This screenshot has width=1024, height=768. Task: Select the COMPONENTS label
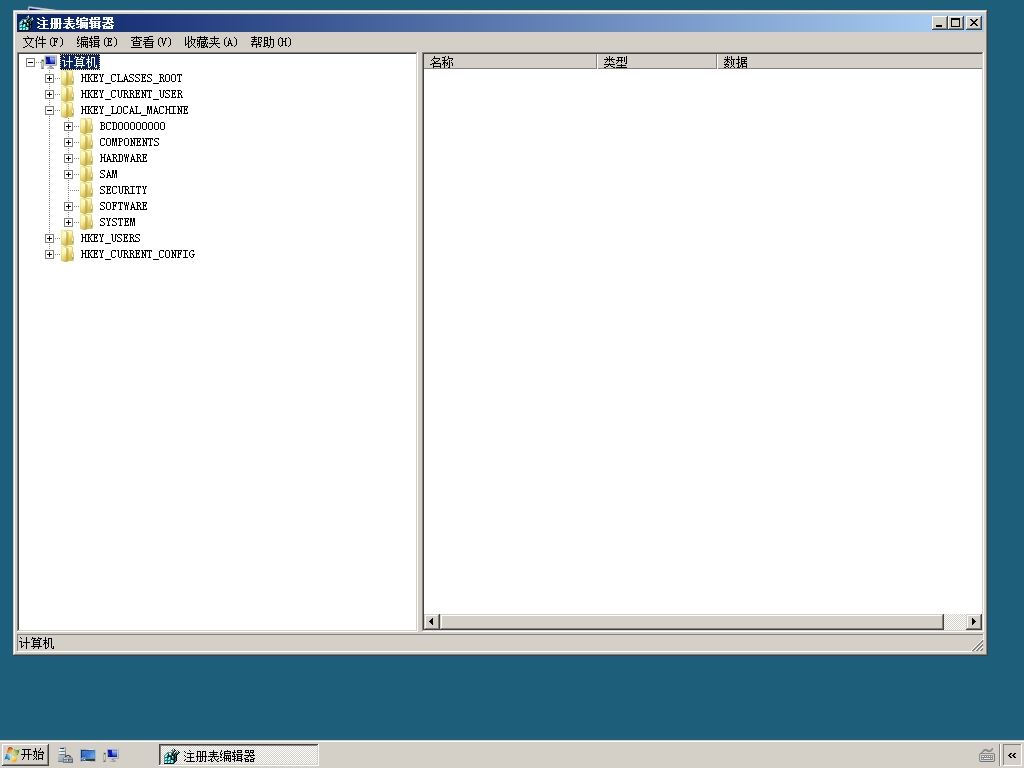point(129,142)
